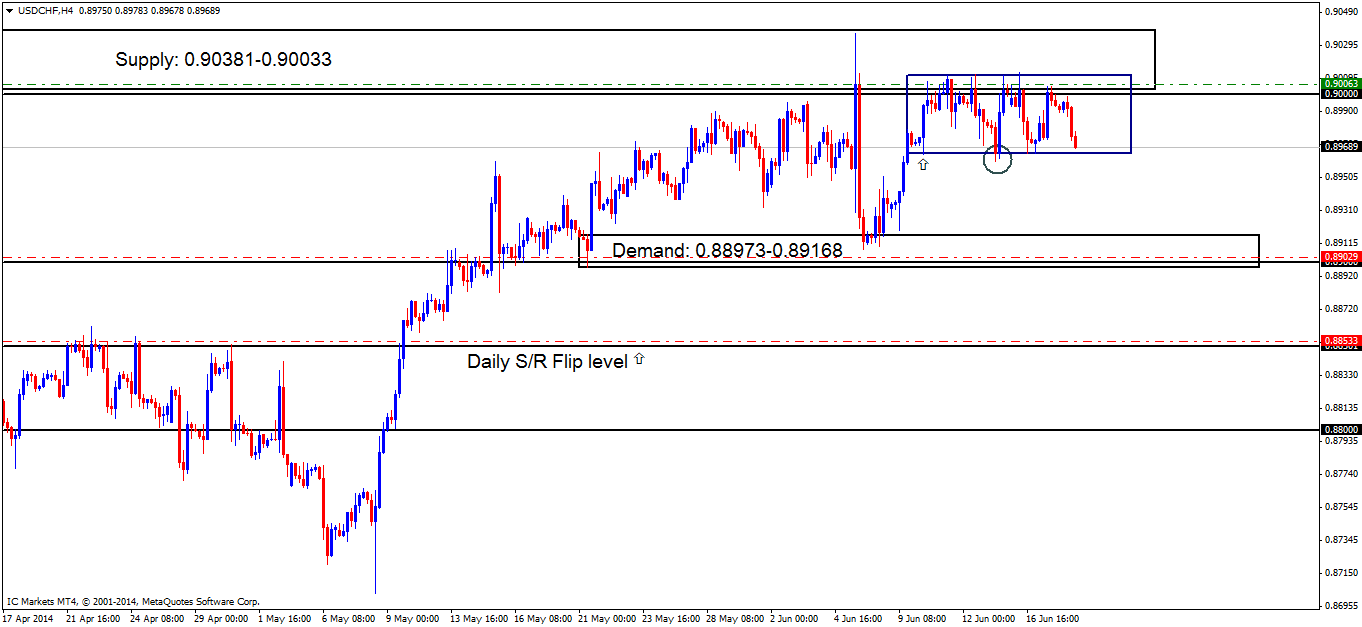Click the 16 Jun 16:00 time label

1052,619
